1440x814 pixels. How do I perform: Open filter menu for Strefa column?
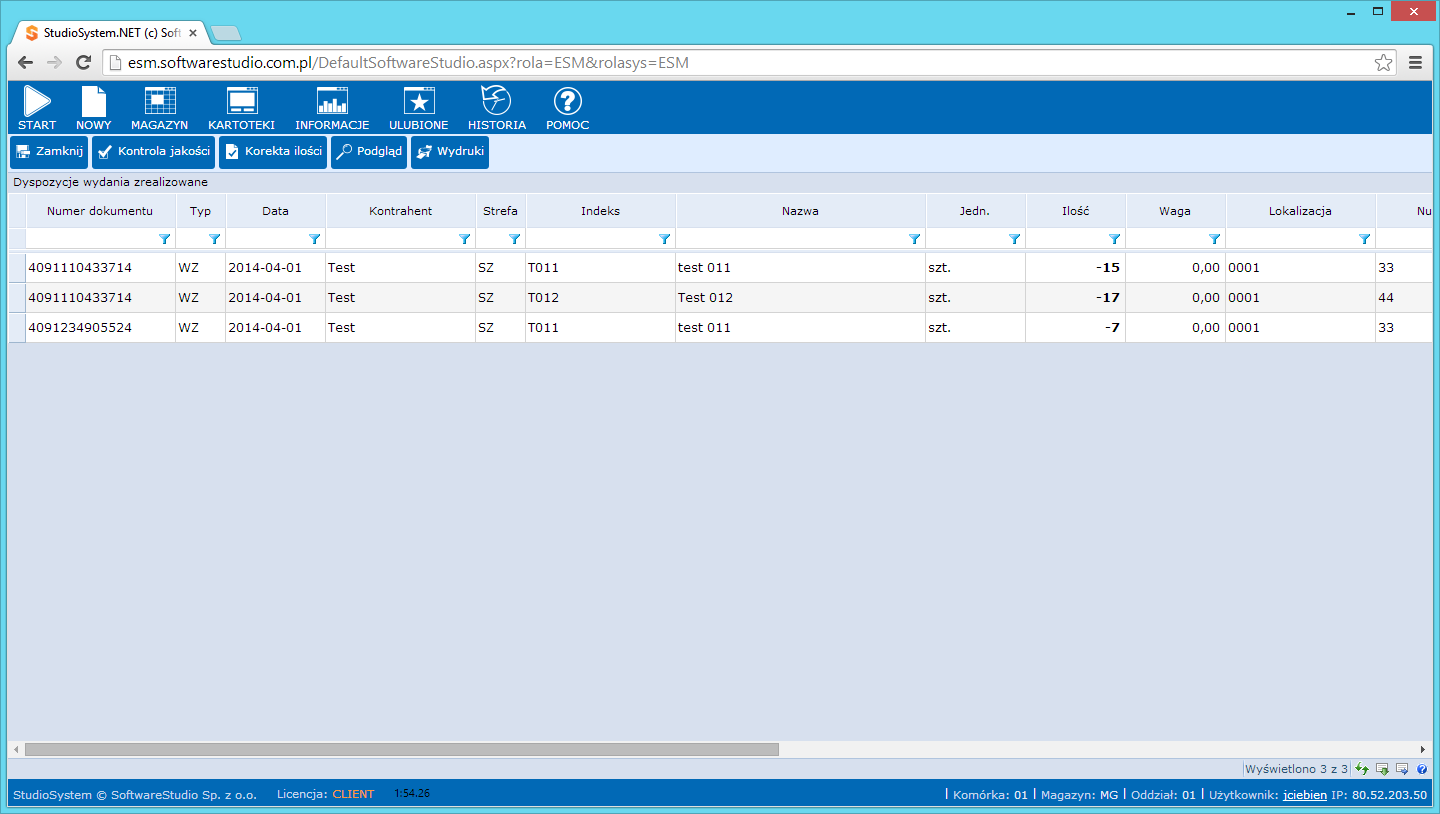(x=515, y=239)
